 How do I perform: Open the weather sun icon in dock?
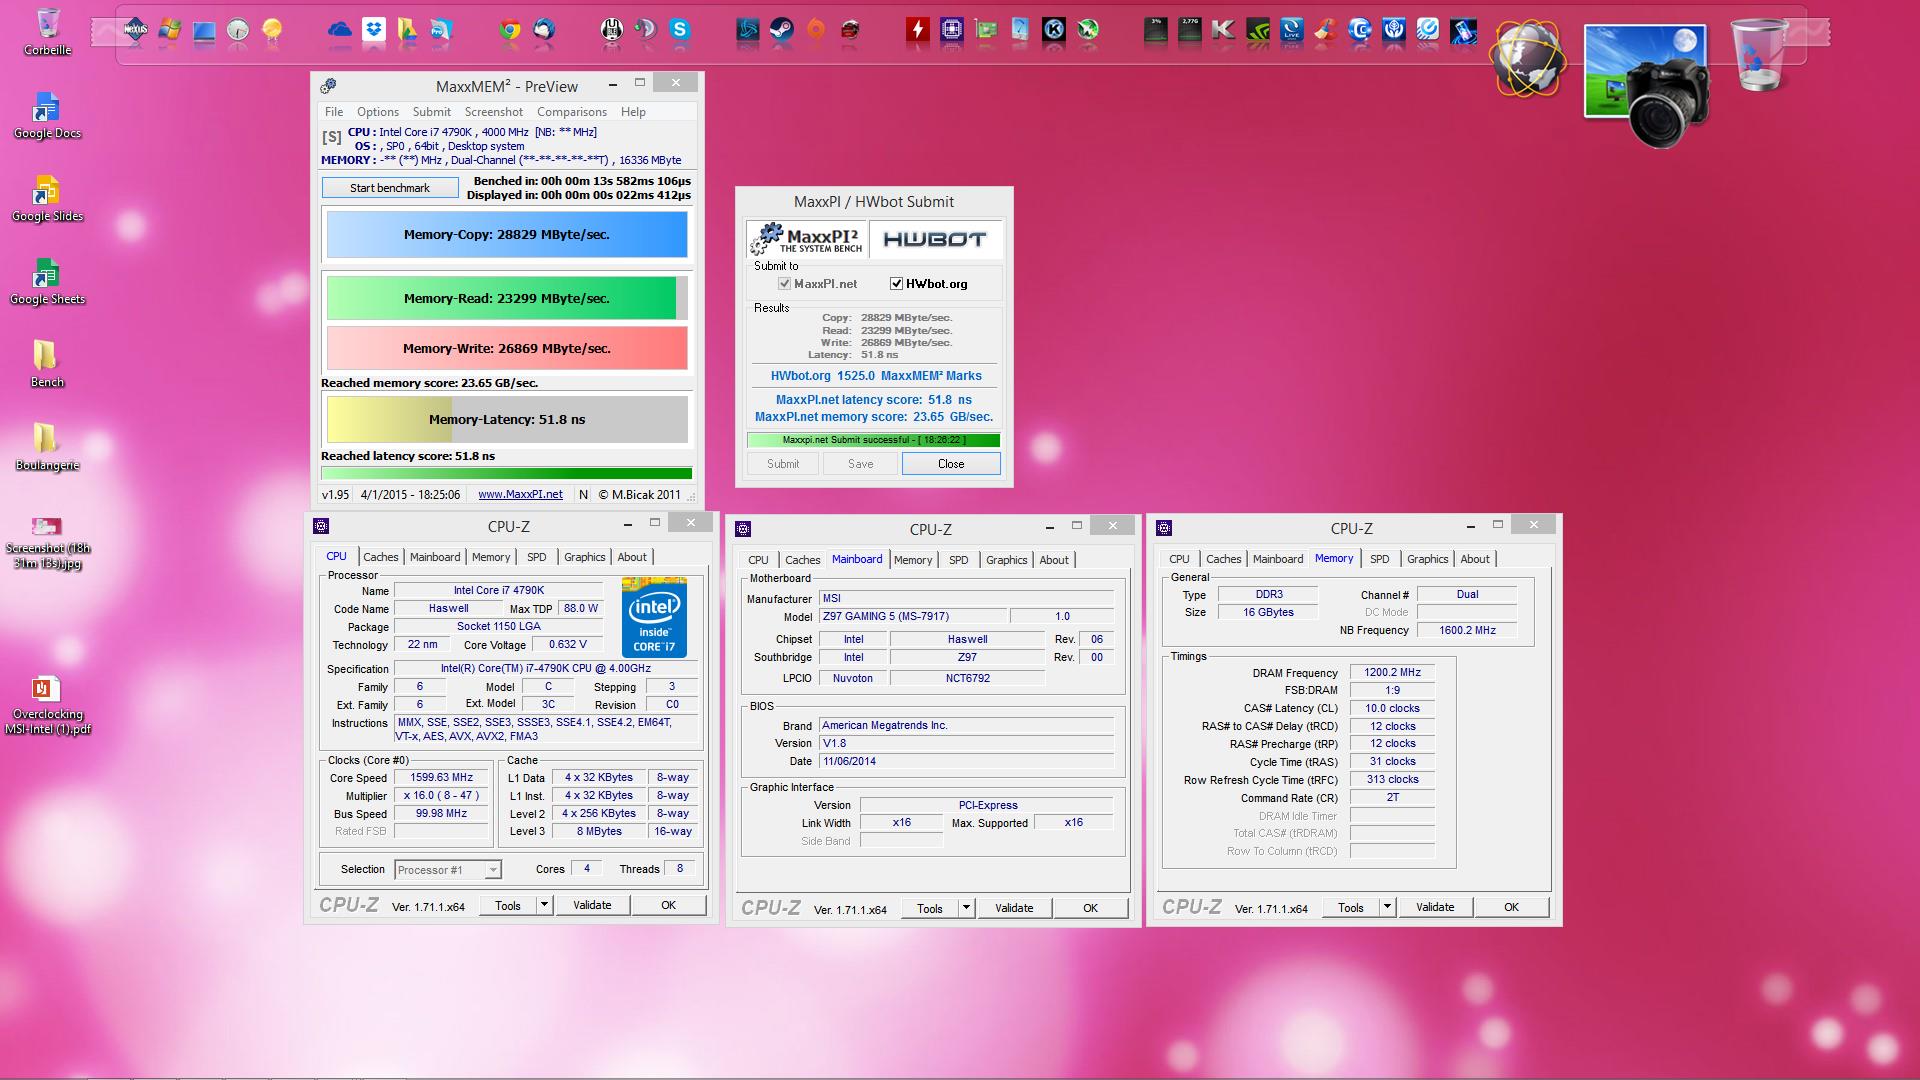(272, 30)
